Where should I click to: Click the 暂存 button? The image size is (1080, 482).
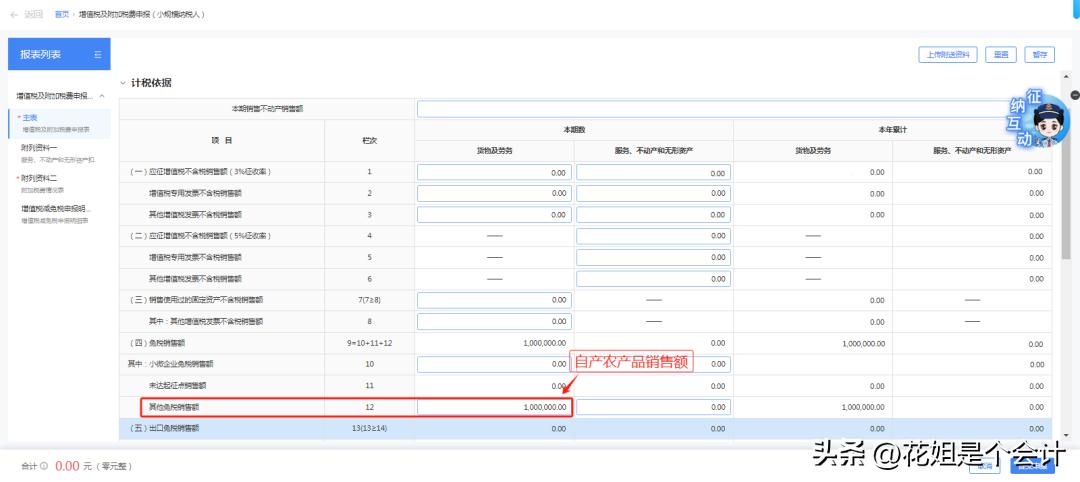point(1039,55)
